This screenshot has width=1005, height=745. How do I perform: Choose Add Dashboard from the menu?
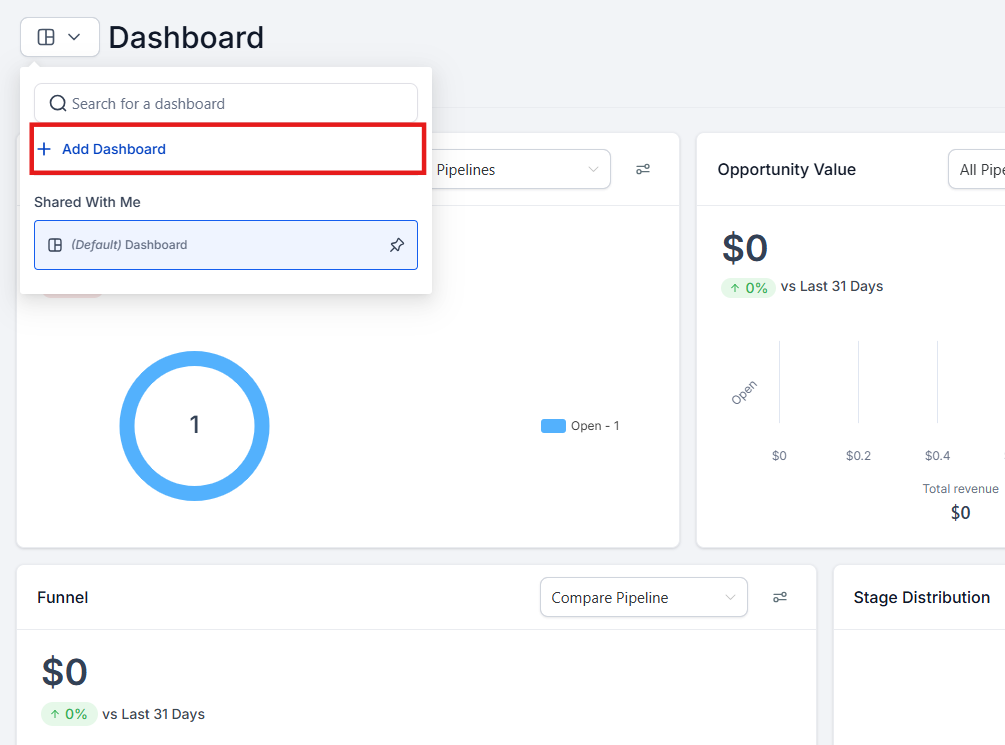[114, 149]
